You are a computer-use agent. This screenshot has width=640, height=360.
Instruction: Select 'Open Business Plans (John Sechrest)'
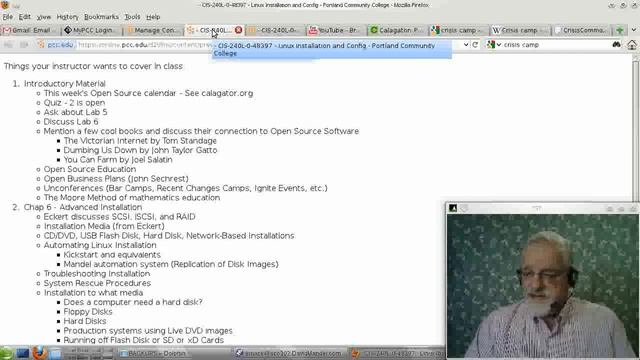click(x=116, y=179)
